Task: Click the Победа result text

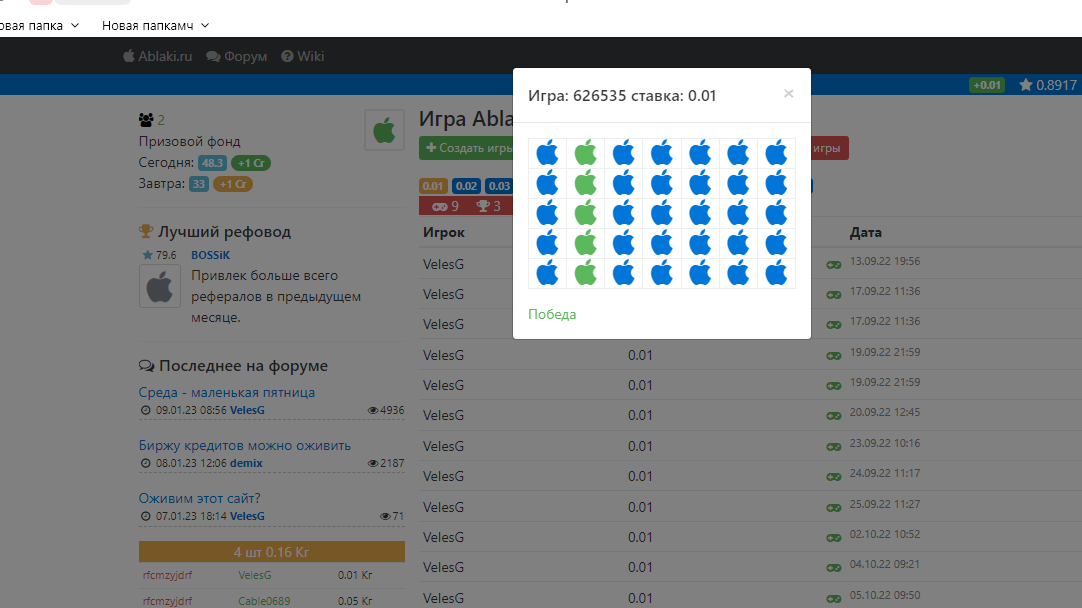Action: click(552, 314)
